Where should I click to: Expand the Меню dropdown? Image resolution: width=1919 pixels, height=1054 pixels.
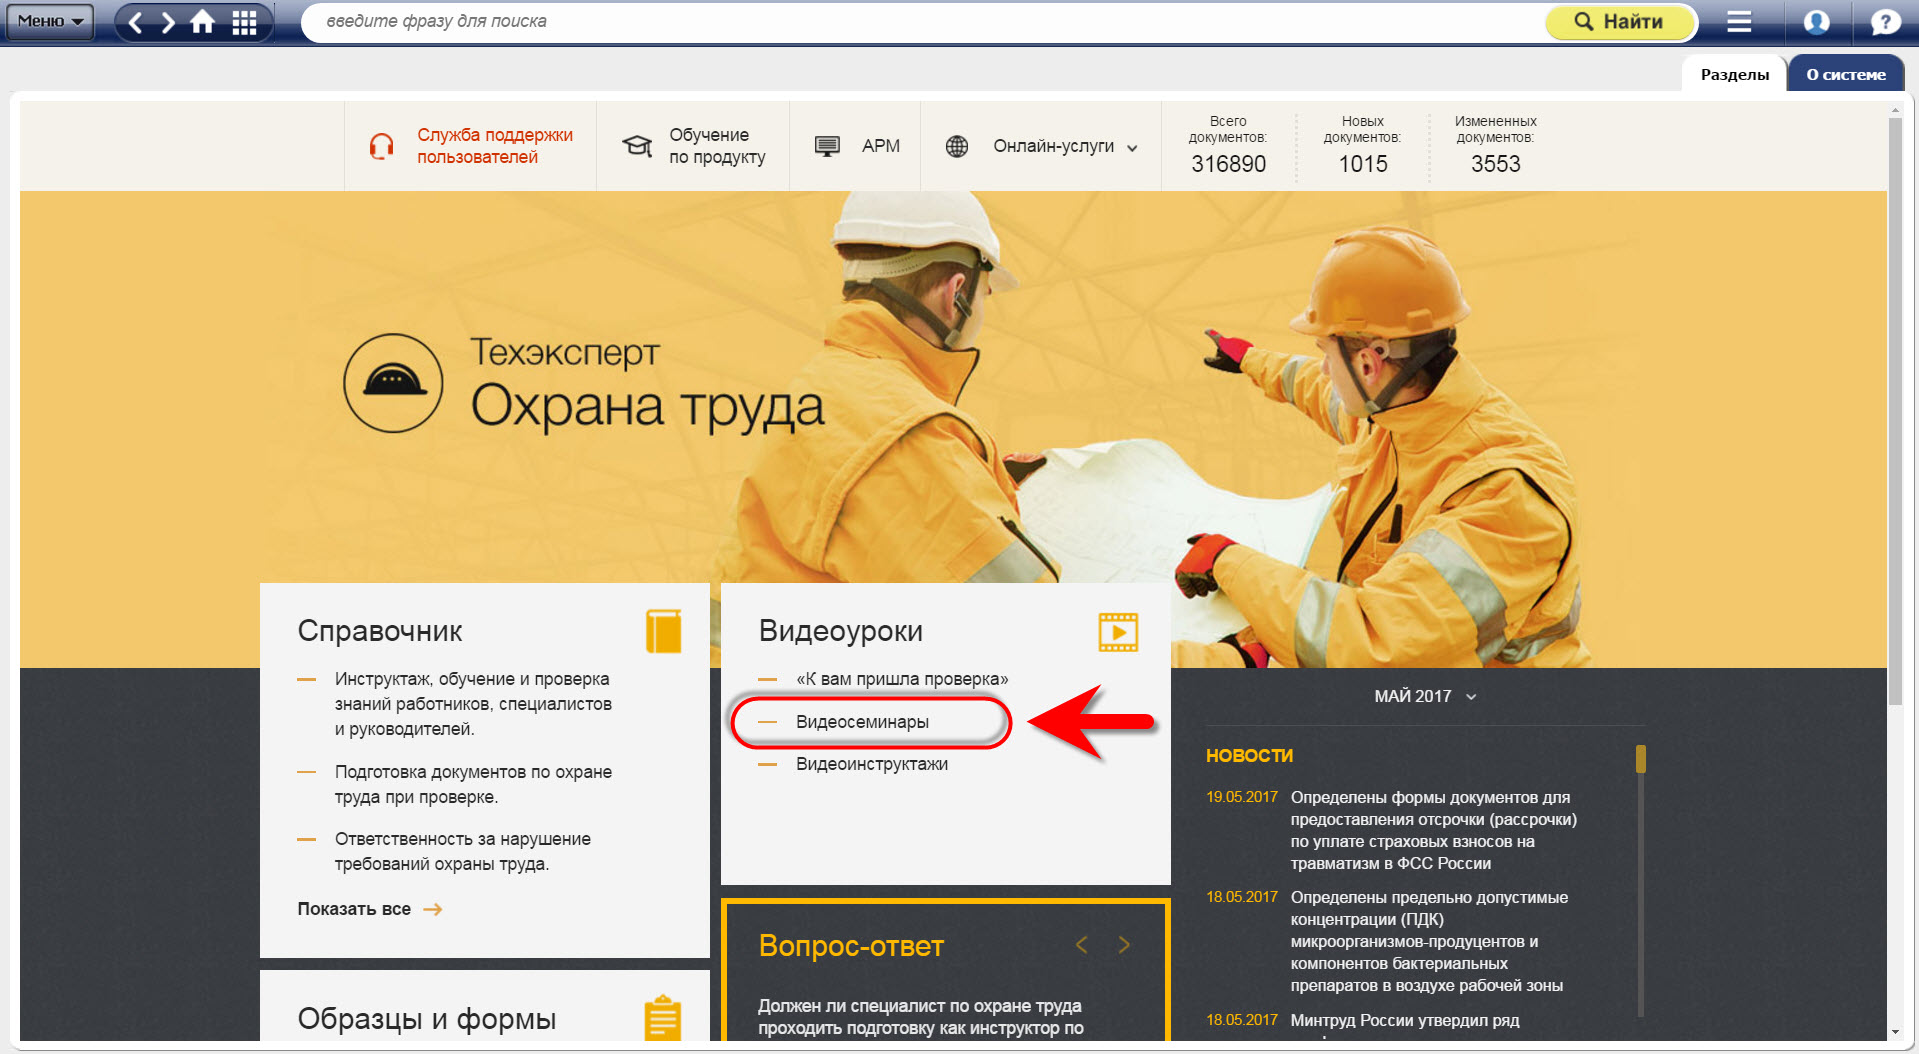point(50,21)
